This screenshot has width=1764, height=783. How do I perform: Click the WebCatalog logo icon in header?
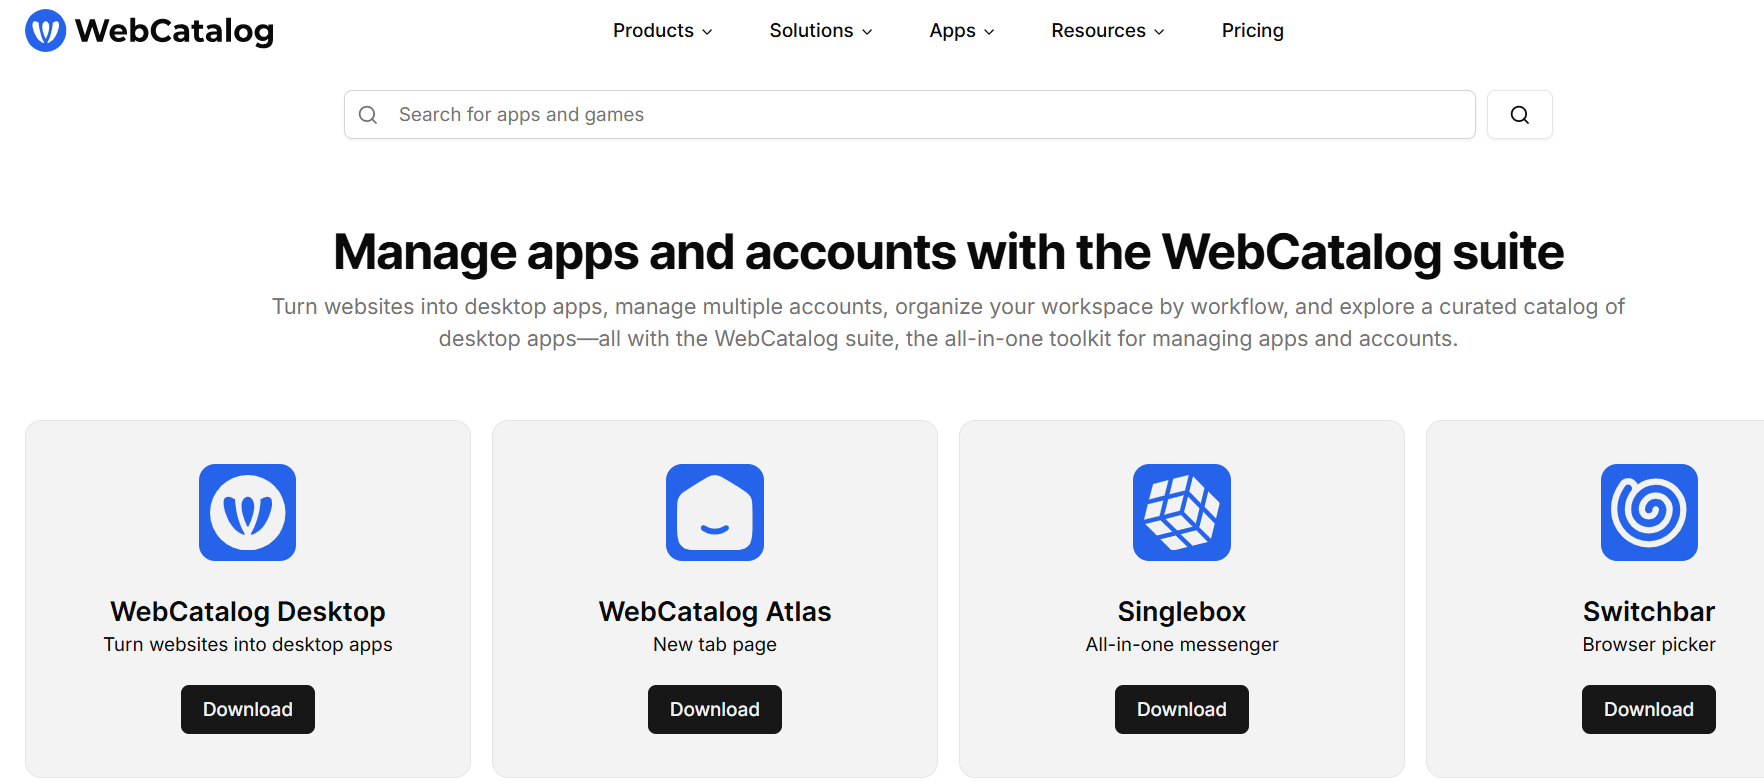(x=45, y=31)
